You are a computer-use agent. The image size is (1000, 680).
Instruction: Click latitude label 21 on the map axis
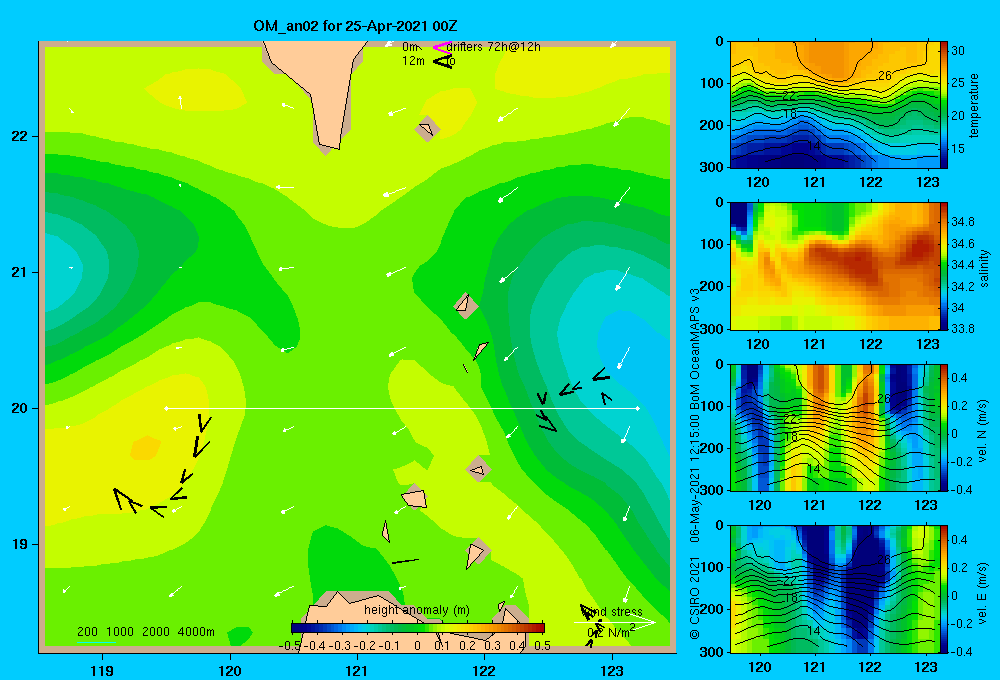(19, 272)
